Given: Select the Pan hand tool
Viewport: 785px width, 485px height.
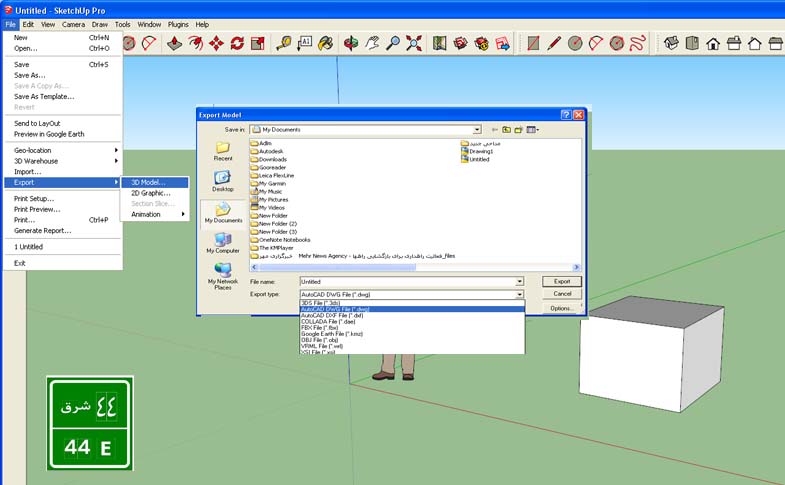Looking at the screenshot, I should pos(372,43).
